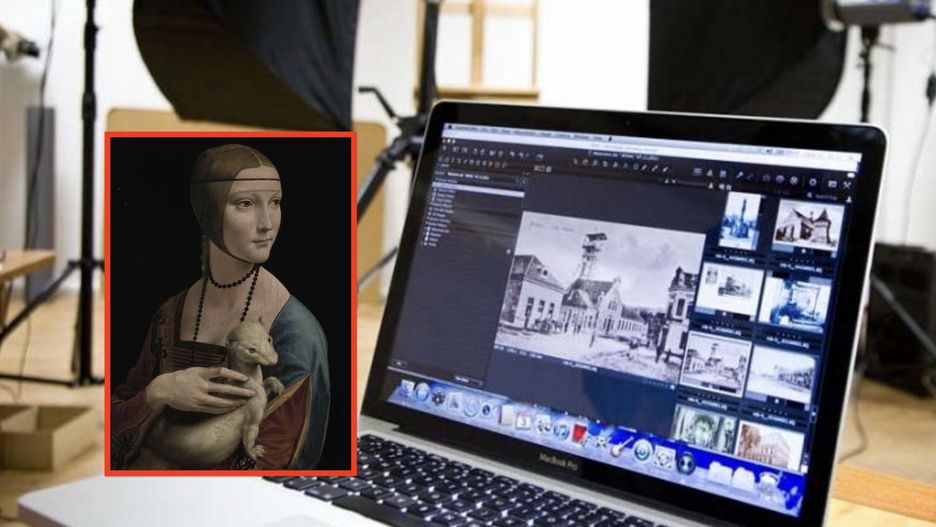This screenshot has height=527, width=936.
Task: Click the circled-X icon in the right toolbar
Action: 794,180
